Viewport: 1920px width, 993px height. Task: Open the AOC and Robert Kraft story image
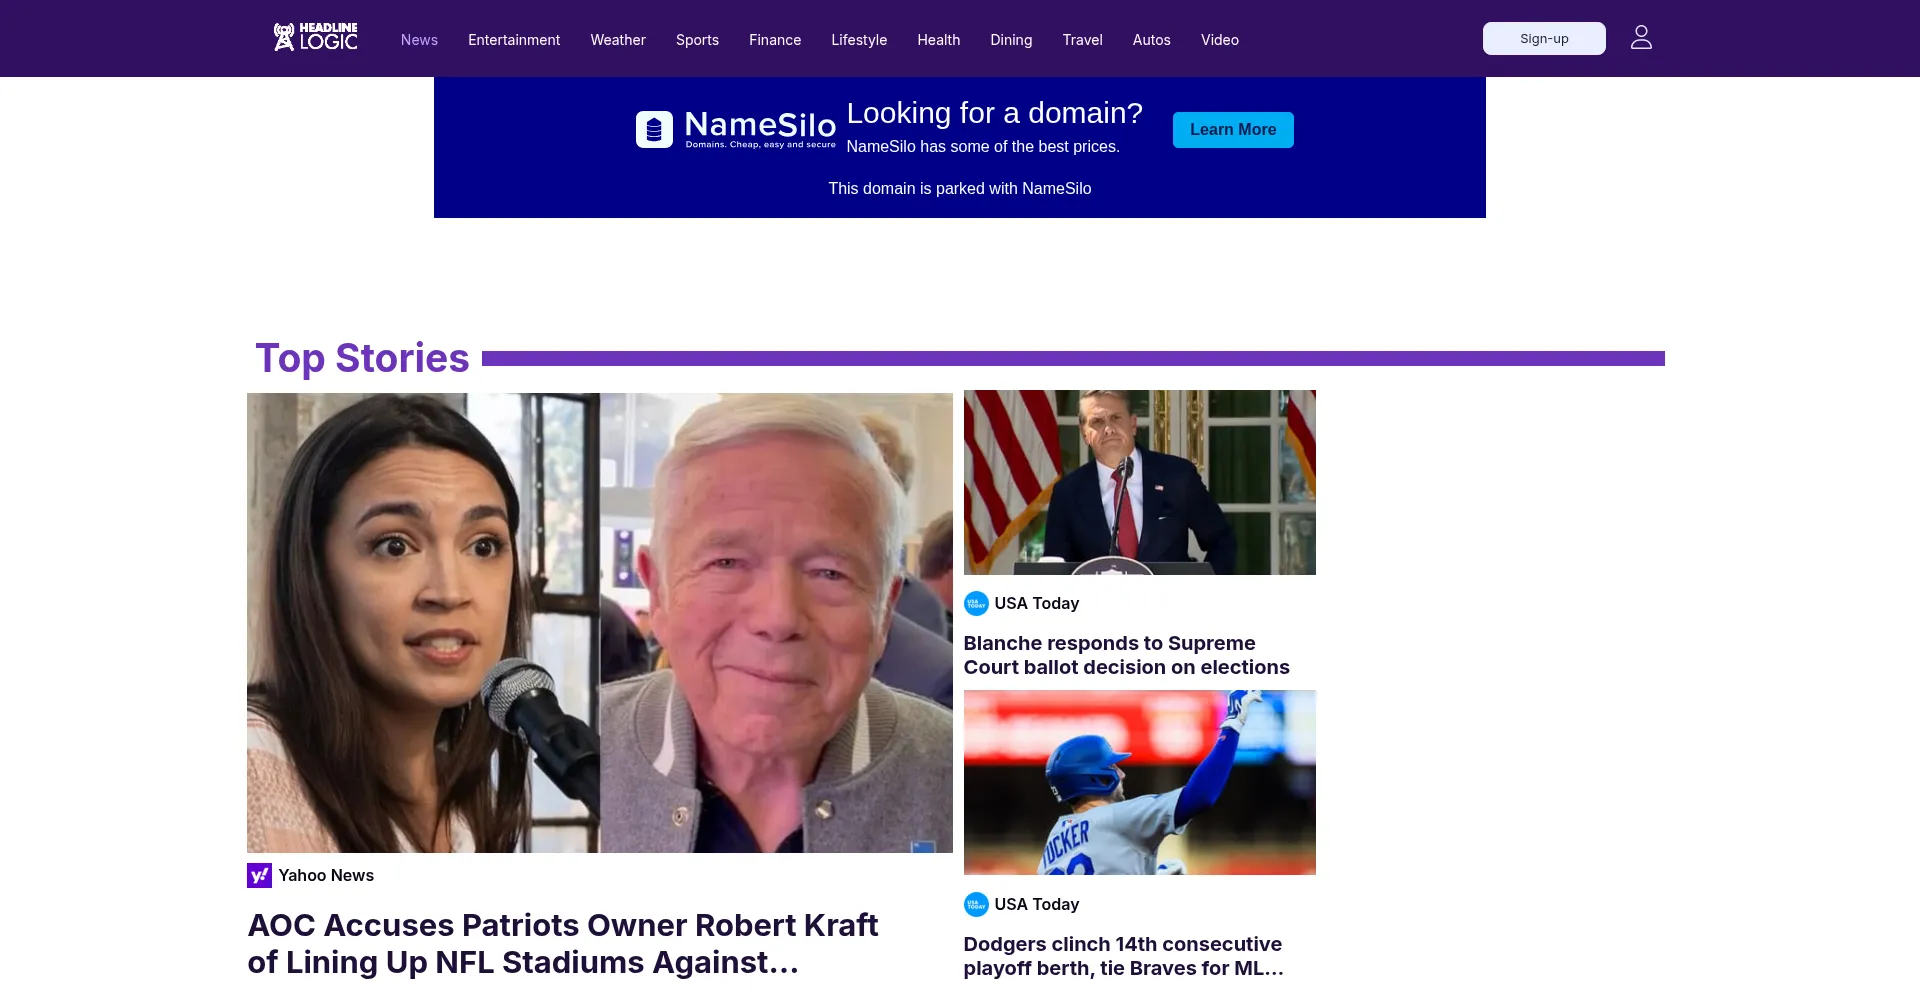pyautogui.click(x=600, y=623)
